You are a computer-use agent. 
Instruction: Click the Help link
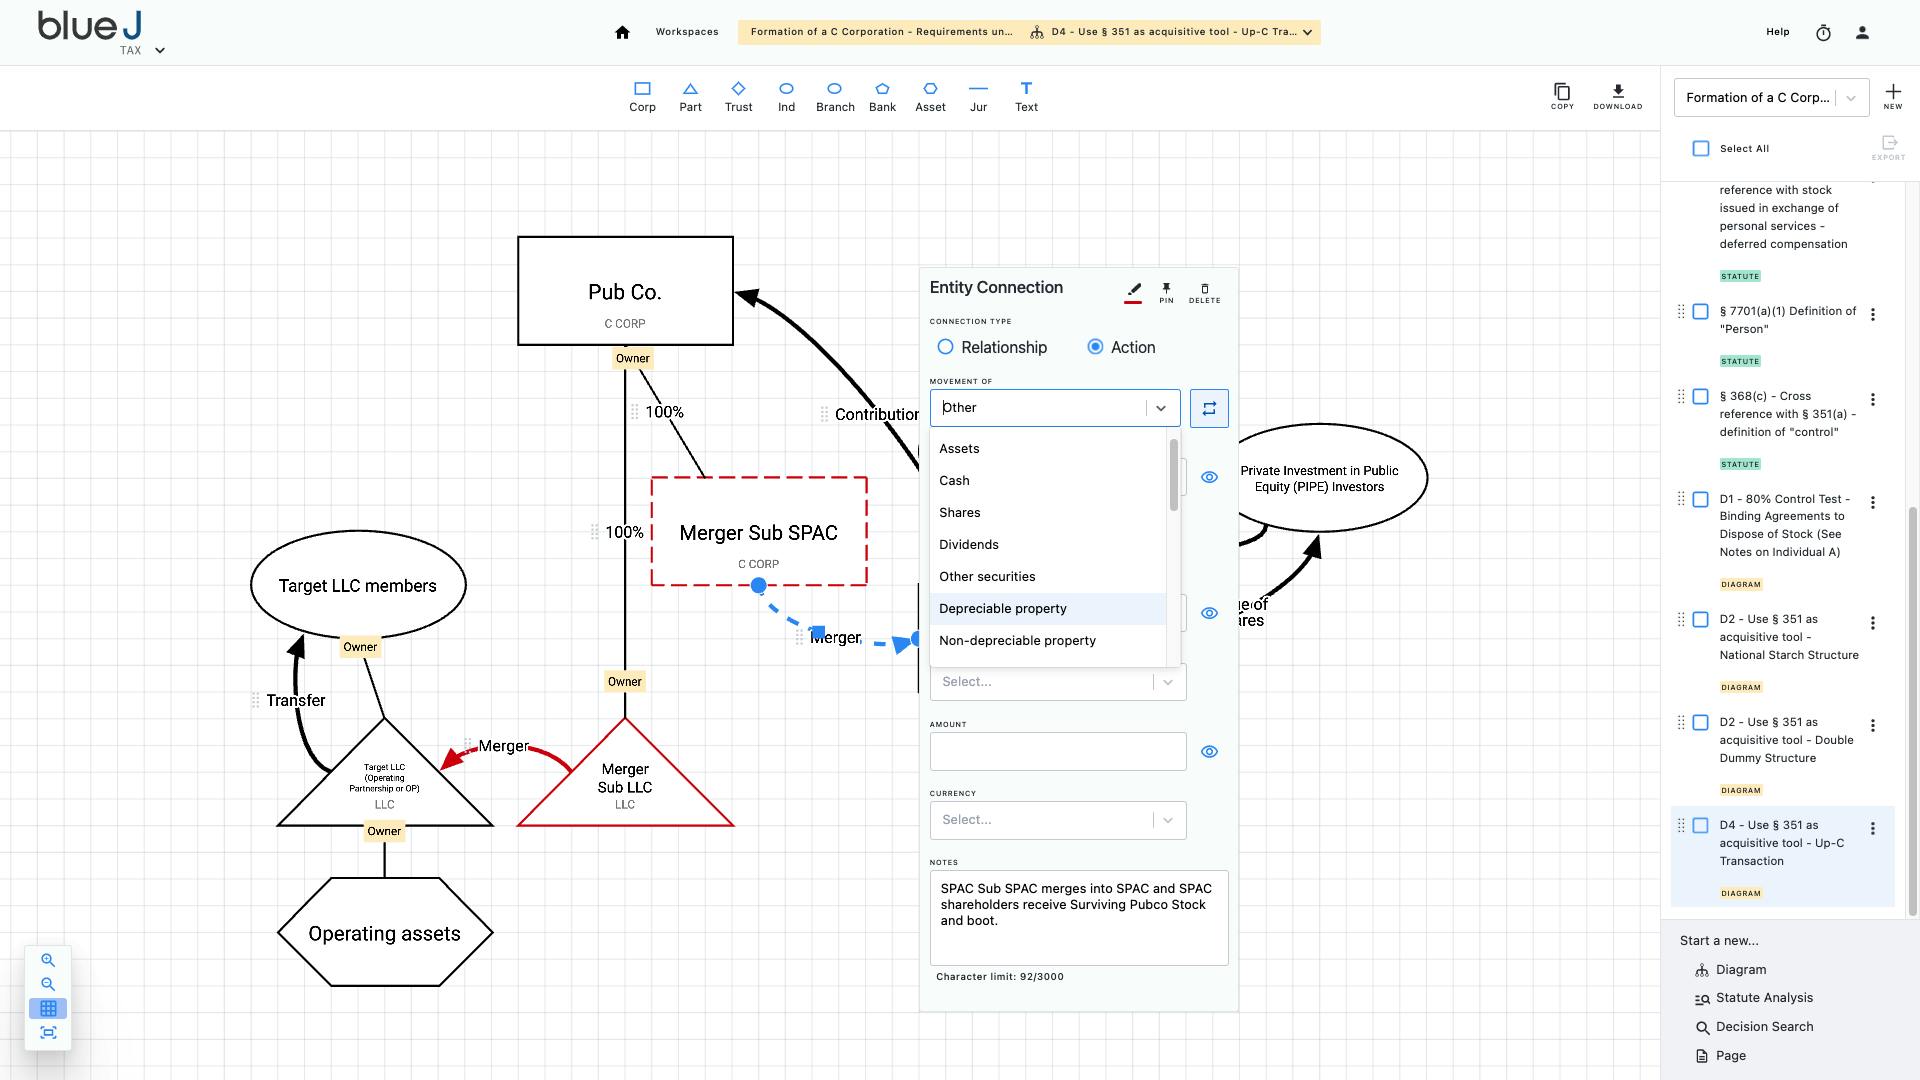(1778, 31)
